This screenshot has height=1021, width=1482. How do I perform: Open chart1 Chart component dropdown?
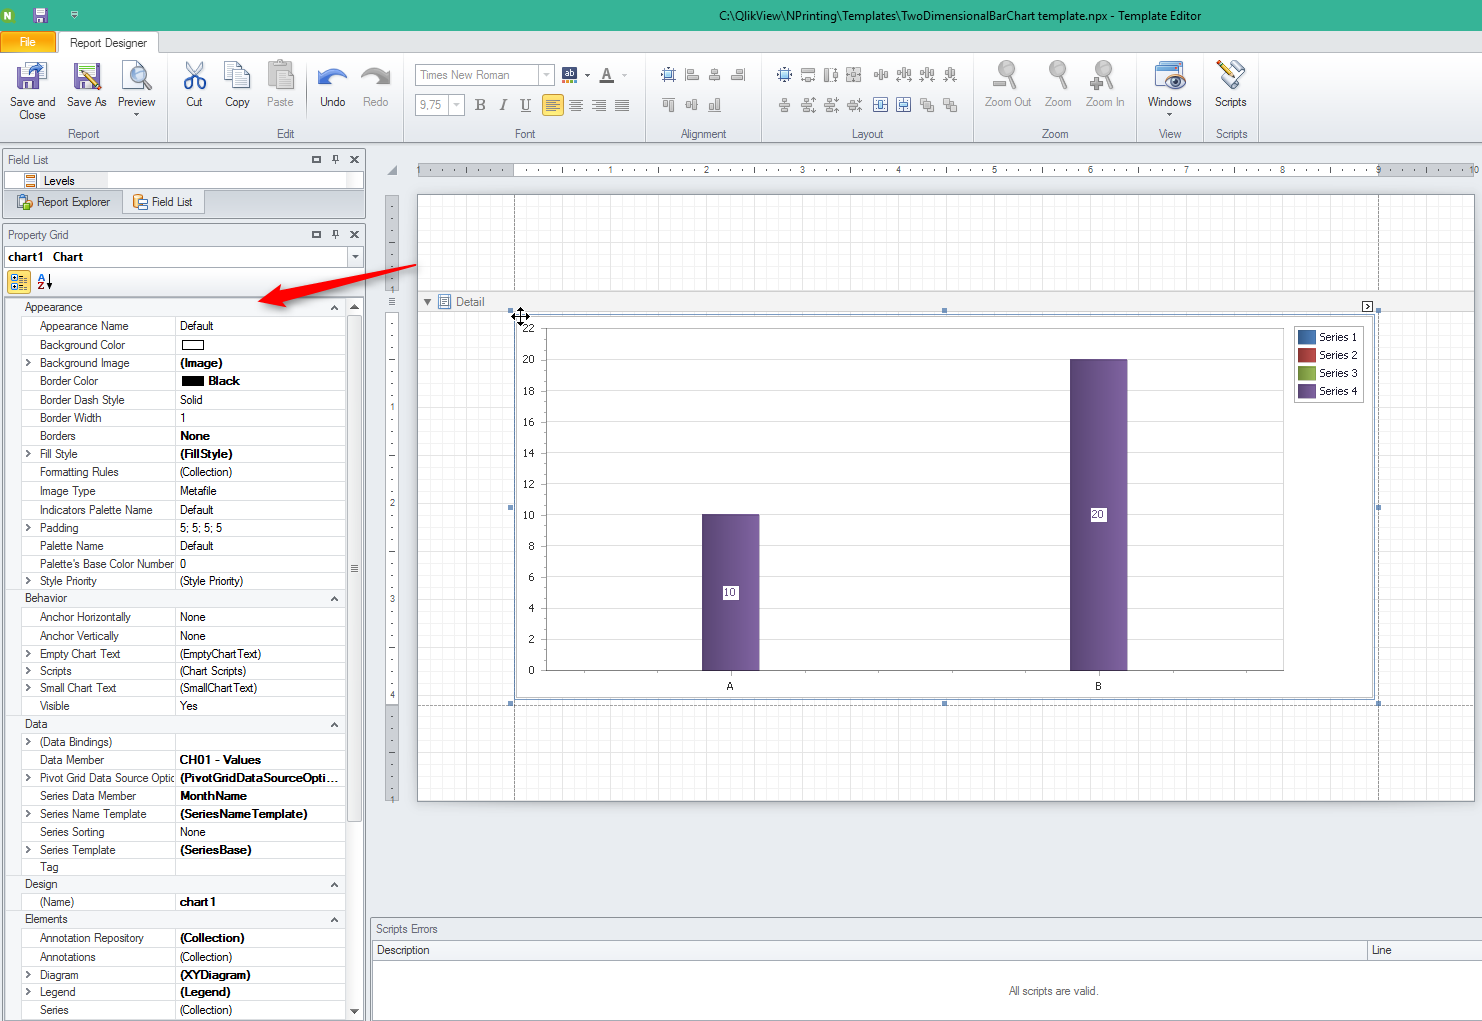pyautogui.click(x=355, y=257)
